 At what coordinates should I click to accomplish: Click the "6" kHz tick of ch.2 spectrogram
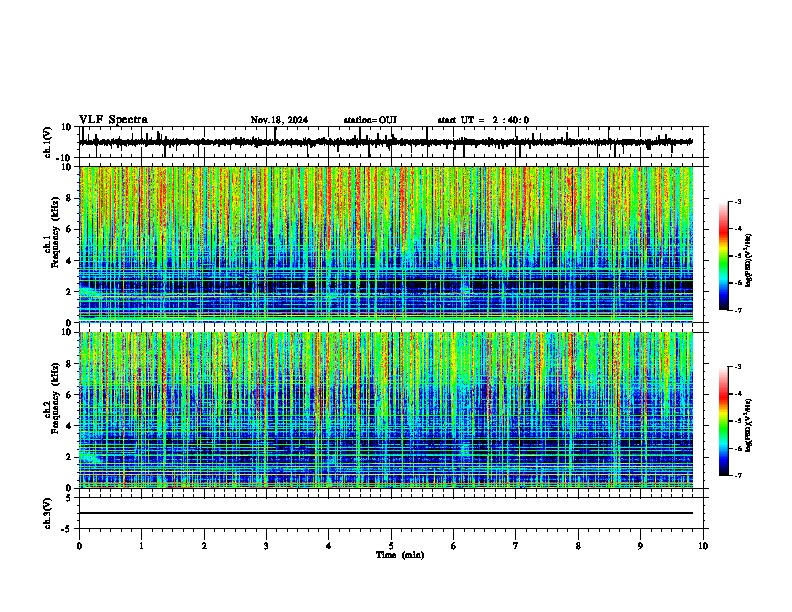click(x=70, y=394)
